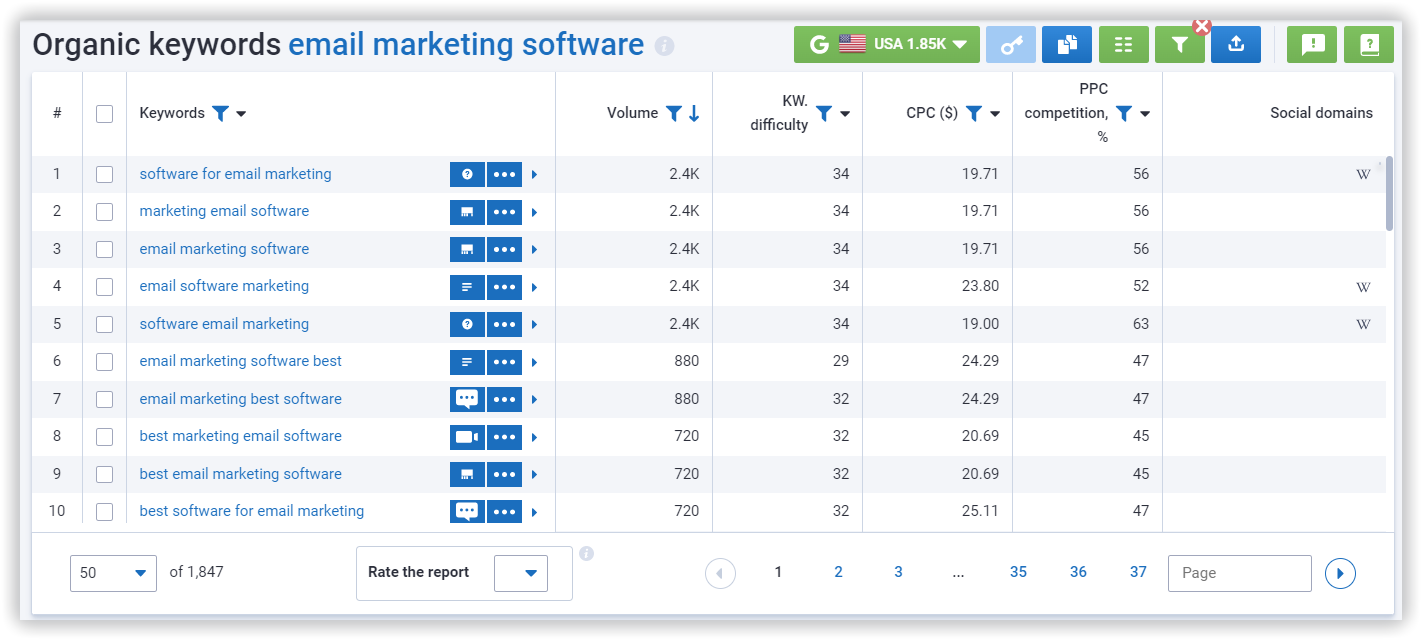Click SERP feature icon for 'software for email marketing'
Viewport: 1422px width, 640px height.
(x=467, y=174)
